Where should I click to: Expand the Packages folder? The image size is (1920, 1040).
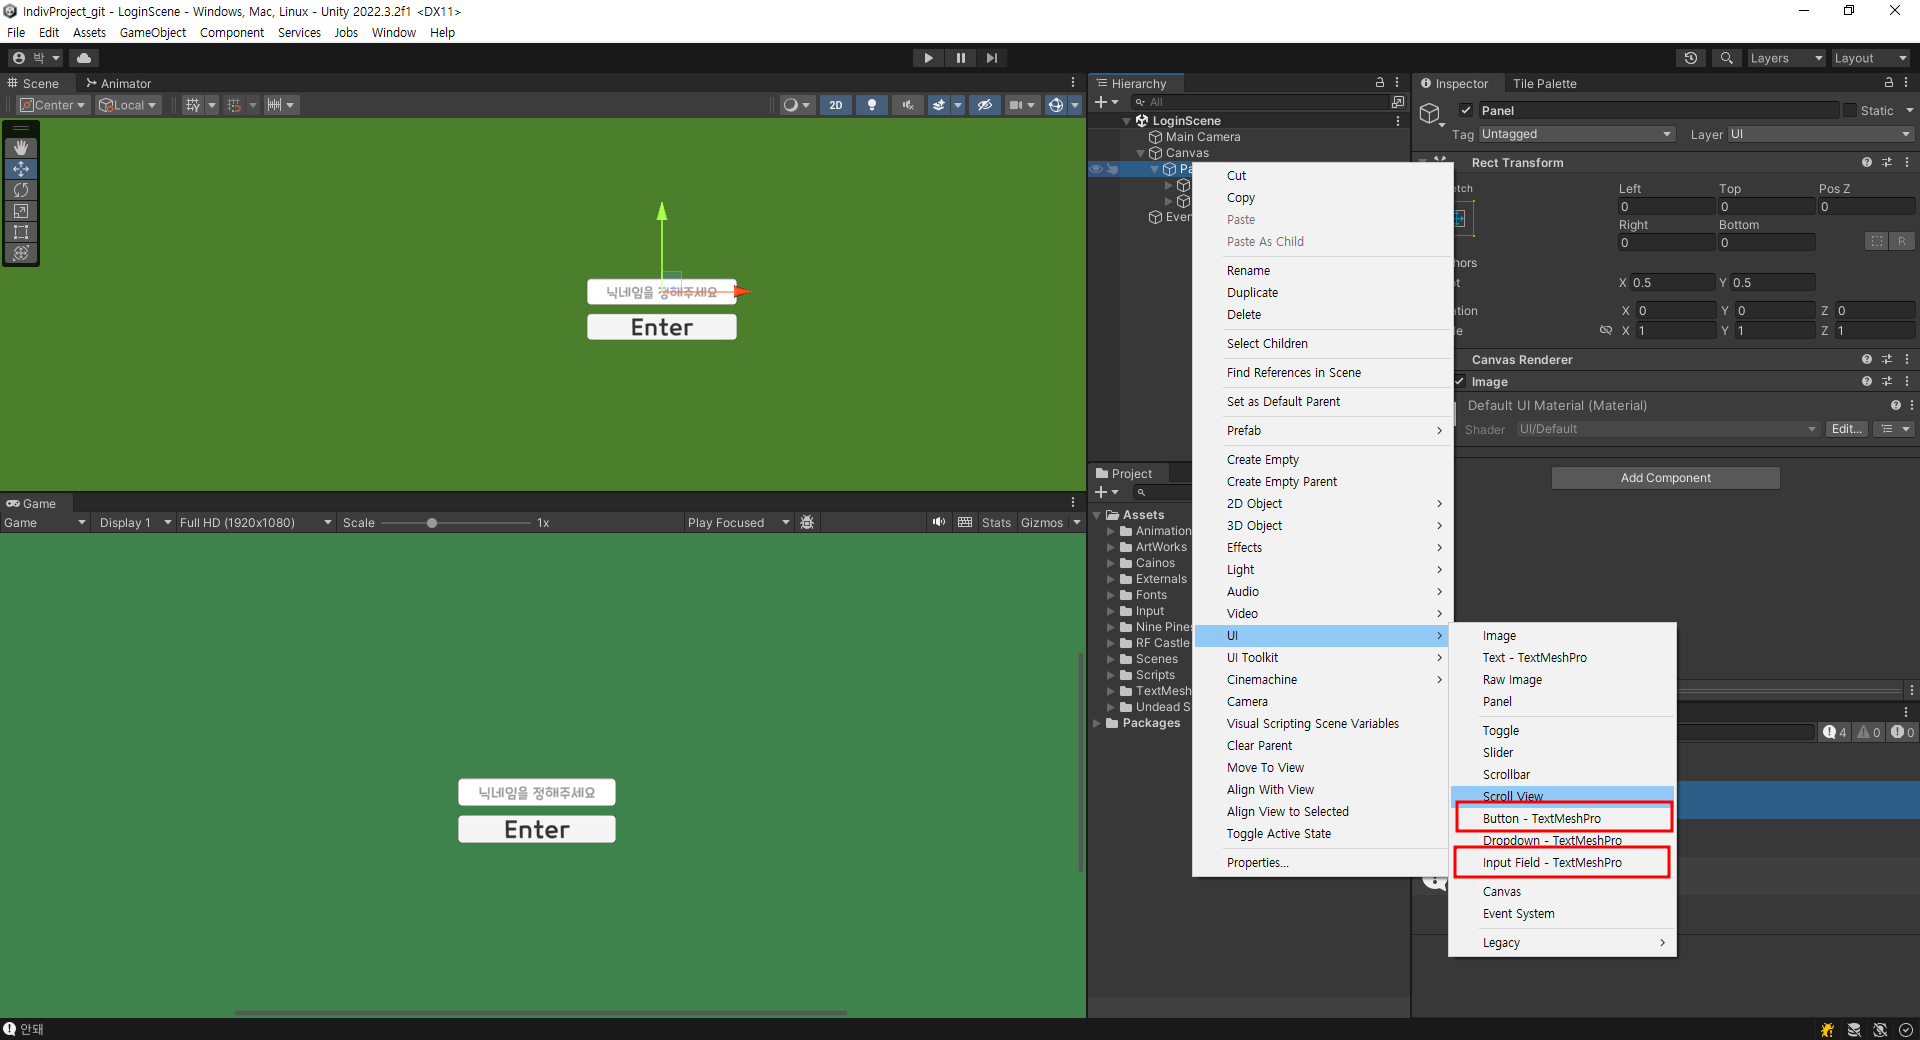(1097, 723)
